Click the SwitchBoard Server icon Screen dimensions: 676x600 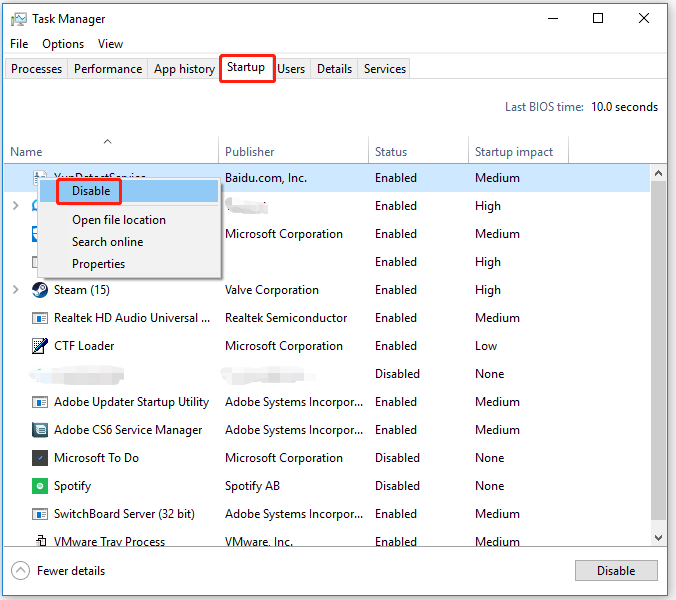[40, 514]
